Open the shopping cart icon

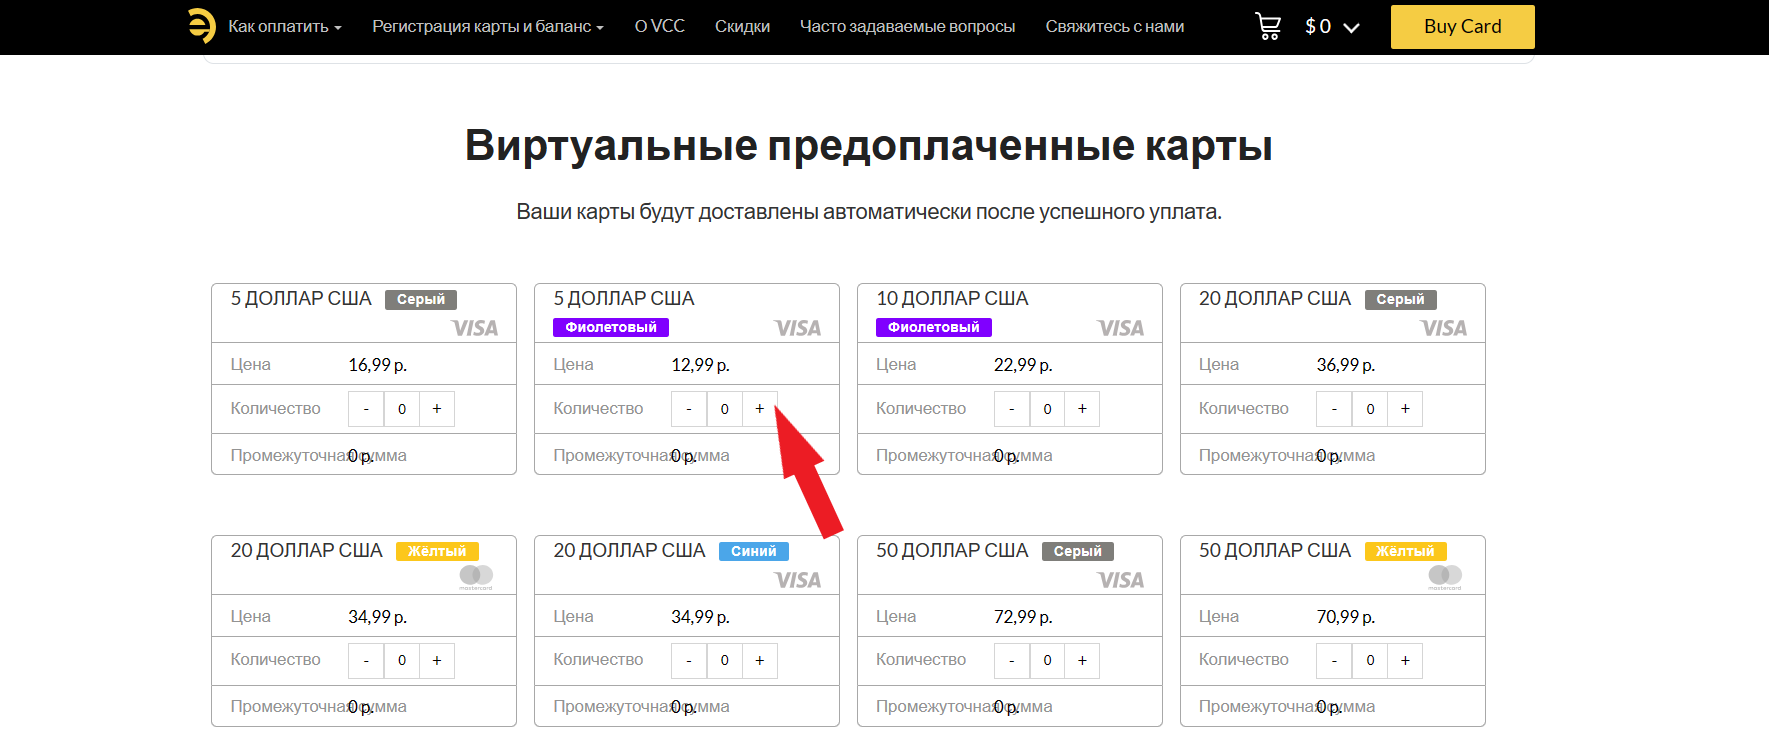pos(1268,27)
